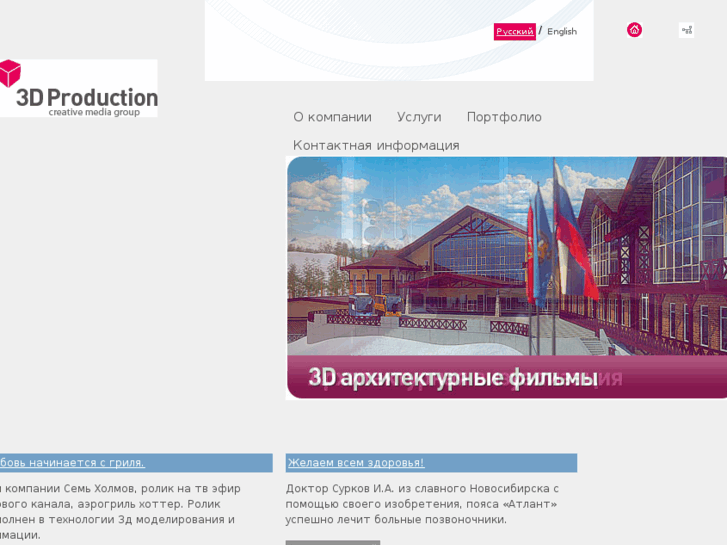The width and height of the screenshot is (727, 545).
Task: Open the Портфолио menu item
Action: (504, 117)
